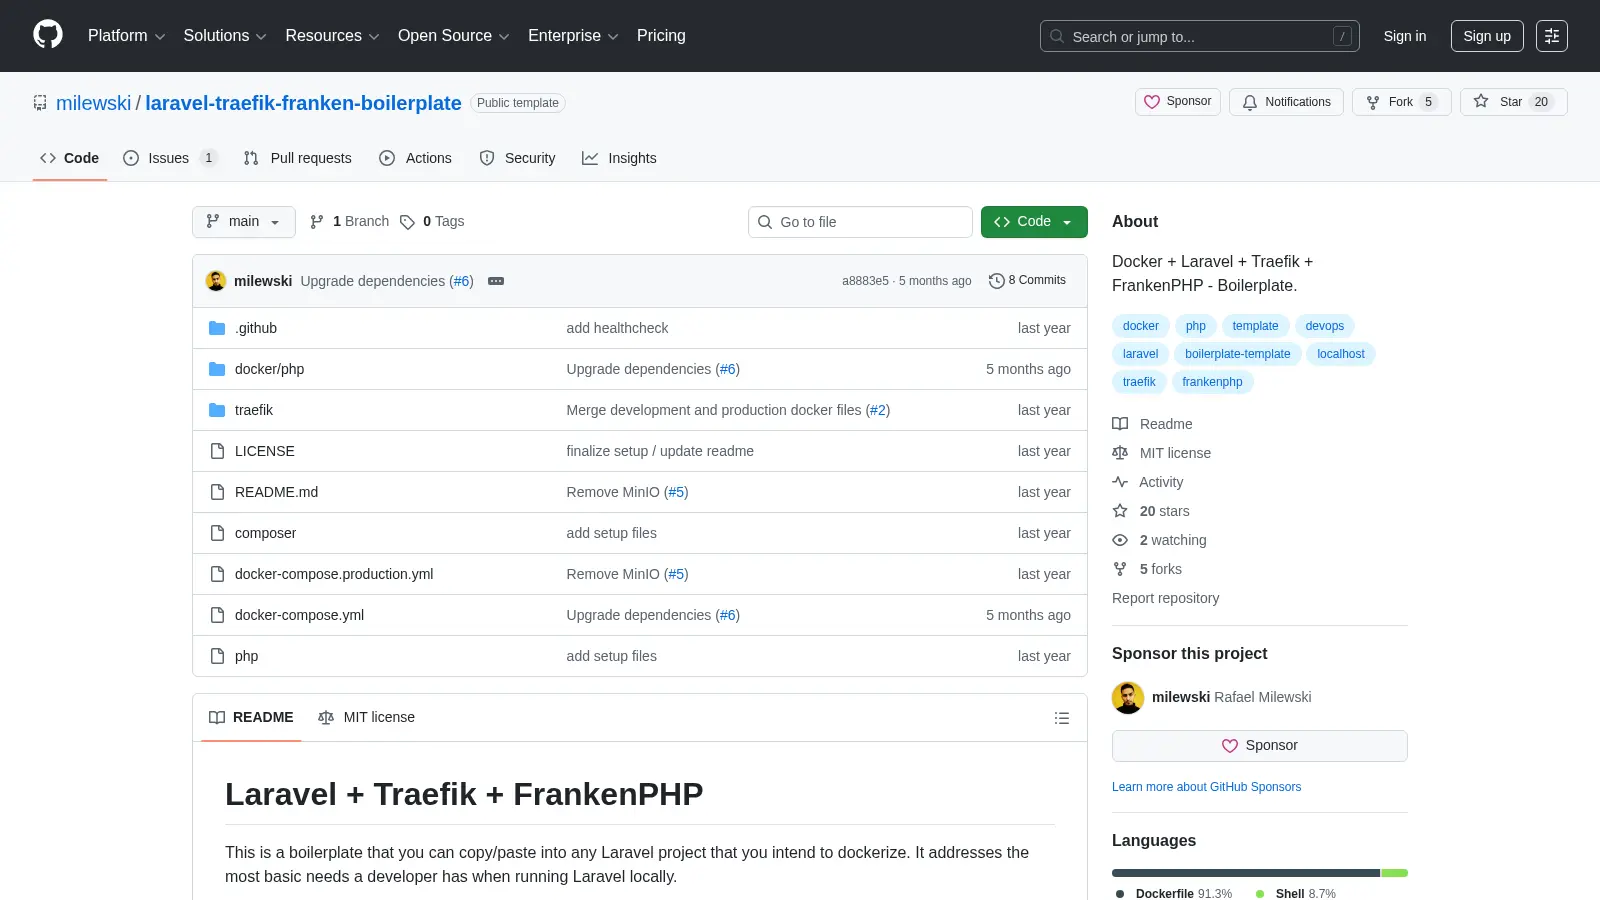The width and height of the screenshot is (1600, 900).
Task: Click the Report repository link
Action: pyautogui.click(x=1165, y=598)
